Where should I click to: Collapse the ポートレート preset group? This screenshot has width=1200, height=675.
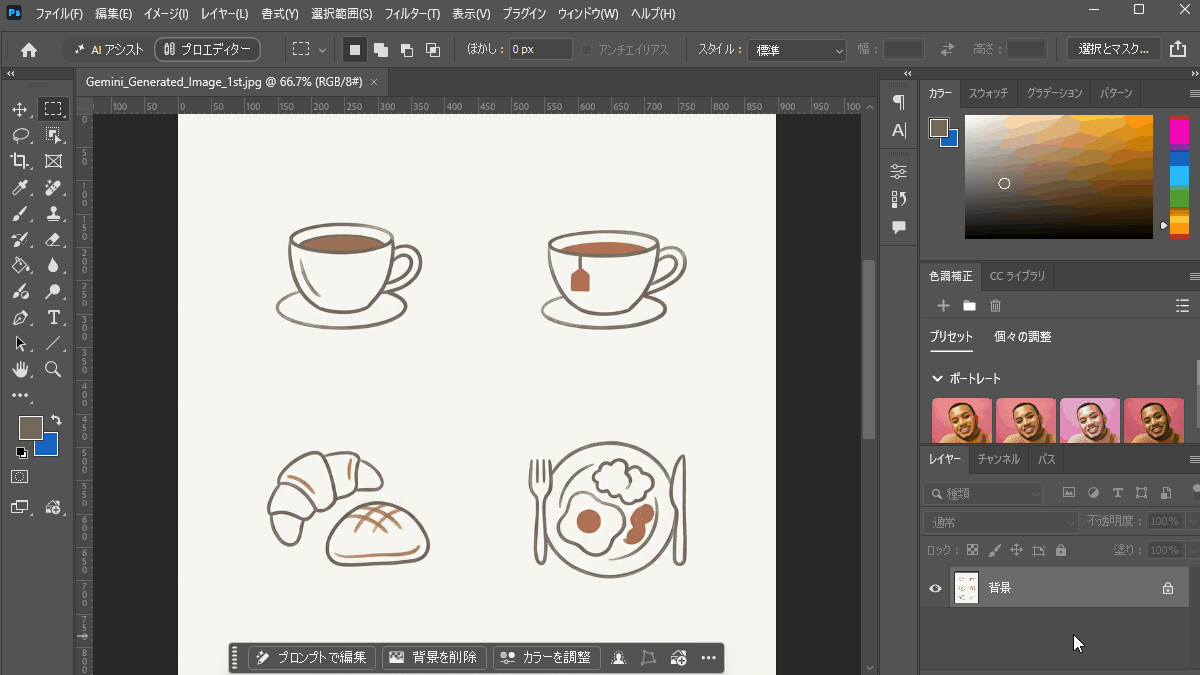point(937,379)
